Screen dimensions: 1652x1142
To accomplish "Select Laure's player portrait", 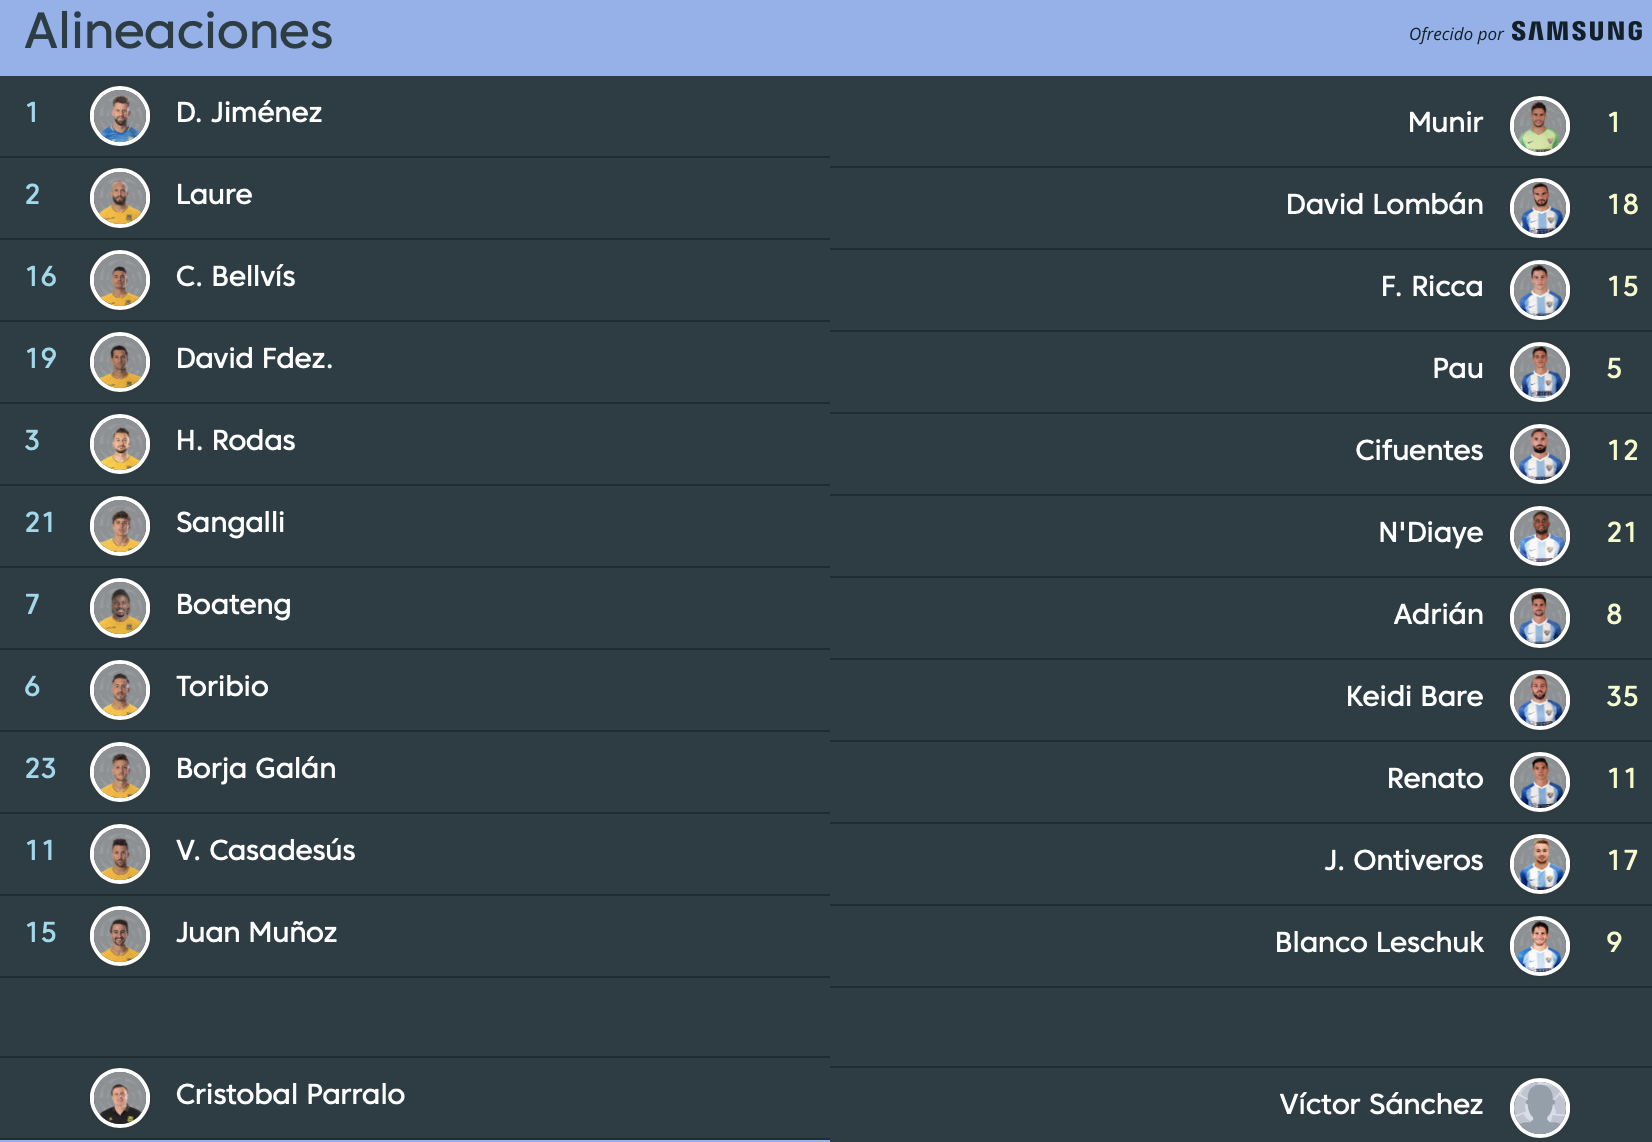I will [x=120, y=198].
